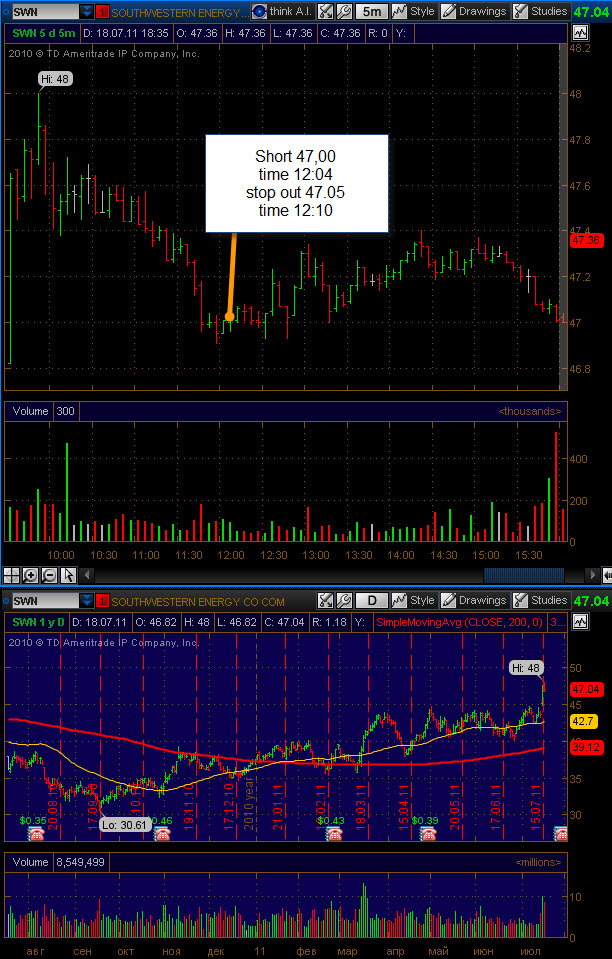The width and height of the screenshot is (612, 959).
Task: Click the scroll-to-end icon beside the scrollbar
Action: 606,575
